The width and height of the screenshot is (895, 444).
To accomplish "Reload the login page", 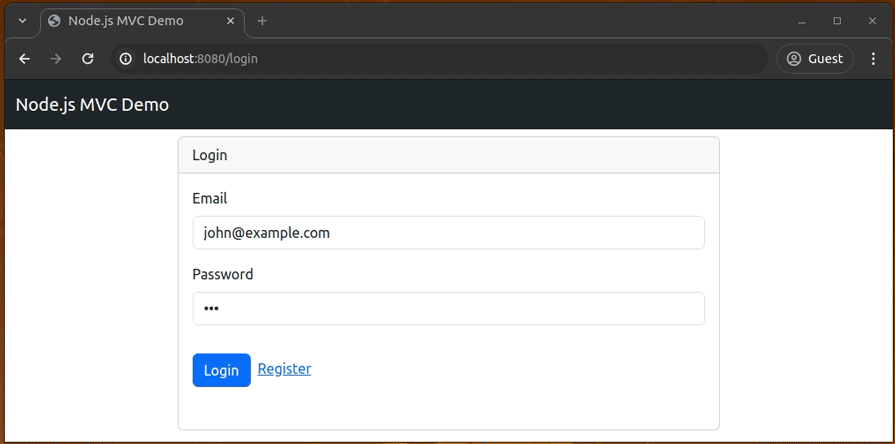I will point(88,59).
